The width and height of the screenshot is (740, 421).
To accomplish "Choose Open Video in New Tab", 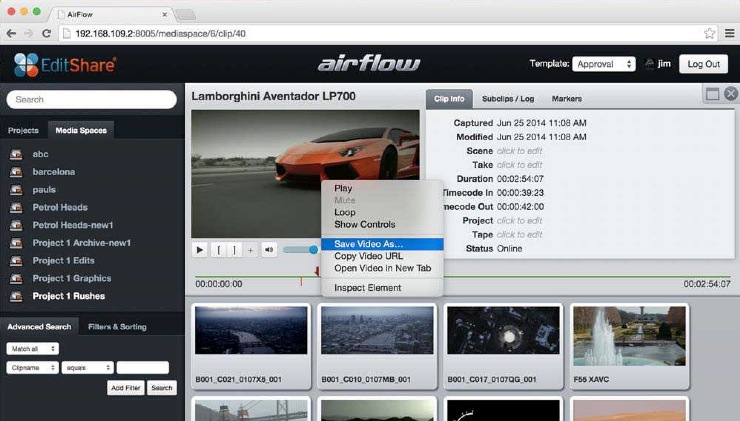I will point(382,268).
